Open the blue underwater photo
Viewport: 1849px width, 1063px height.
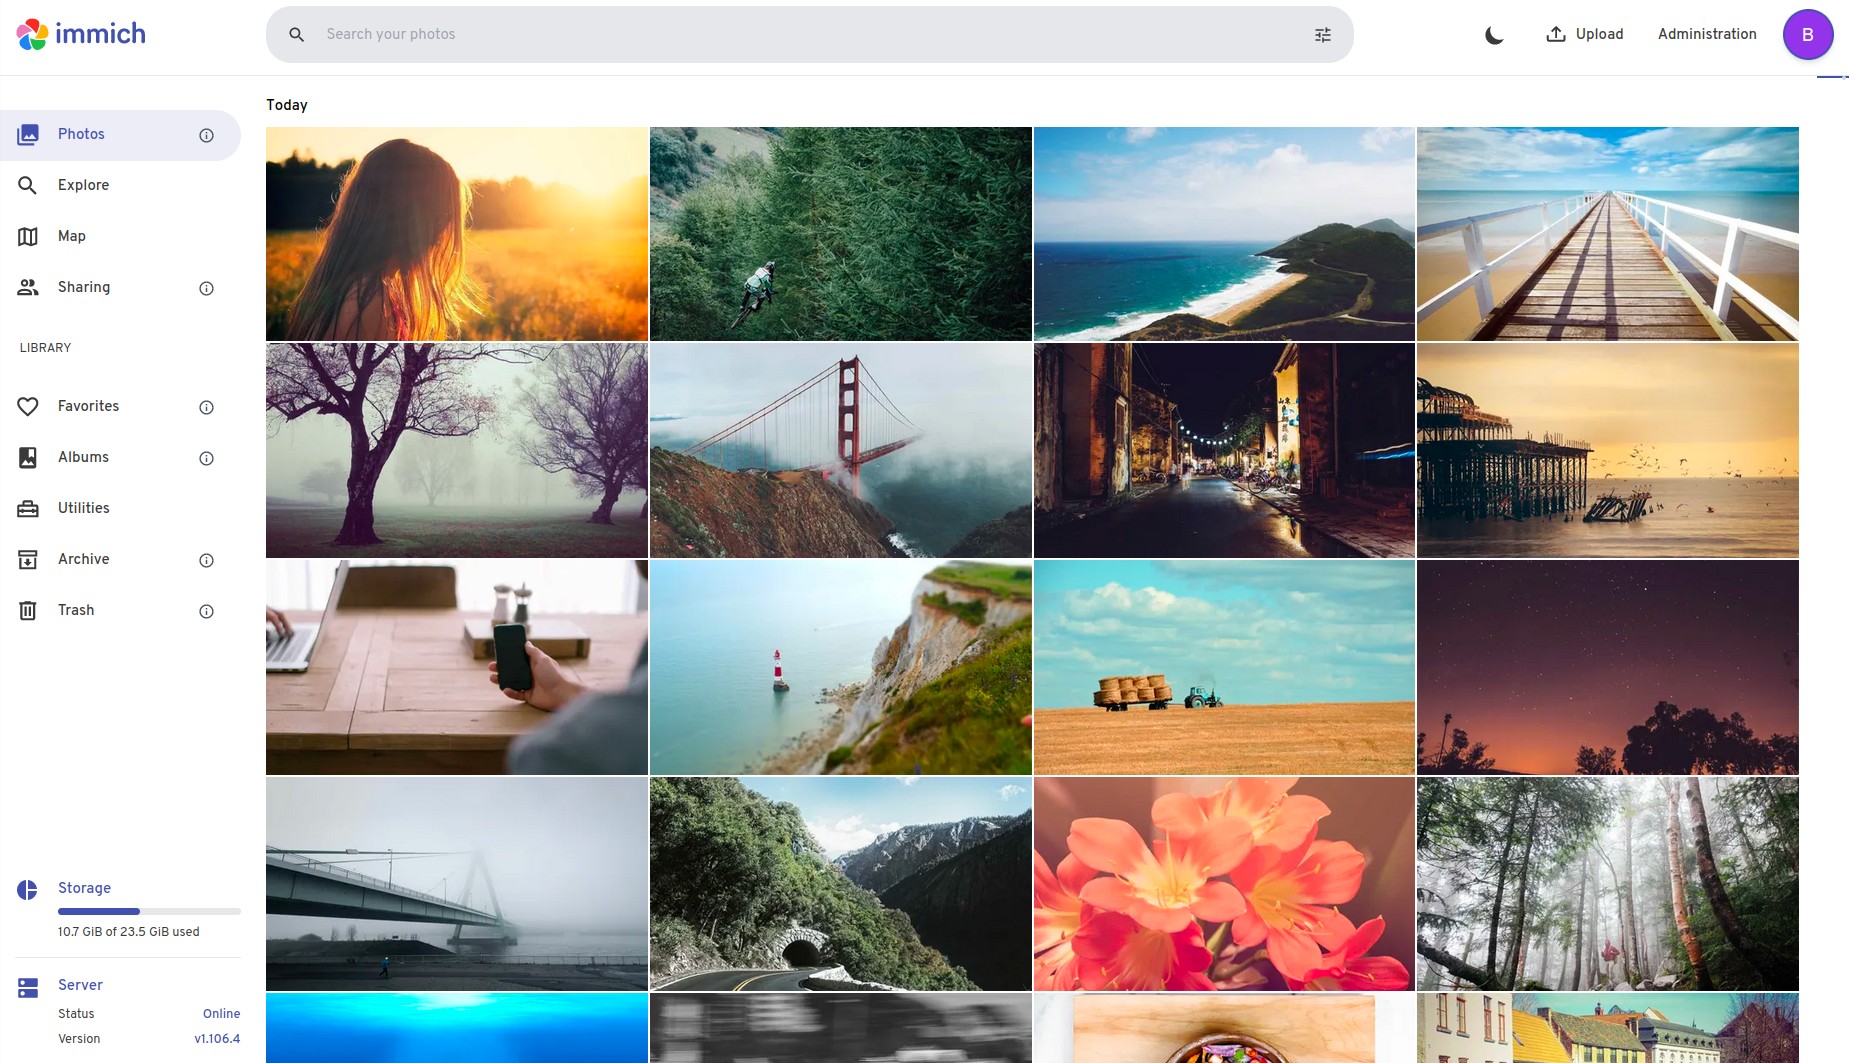[x=457, y=1028]
